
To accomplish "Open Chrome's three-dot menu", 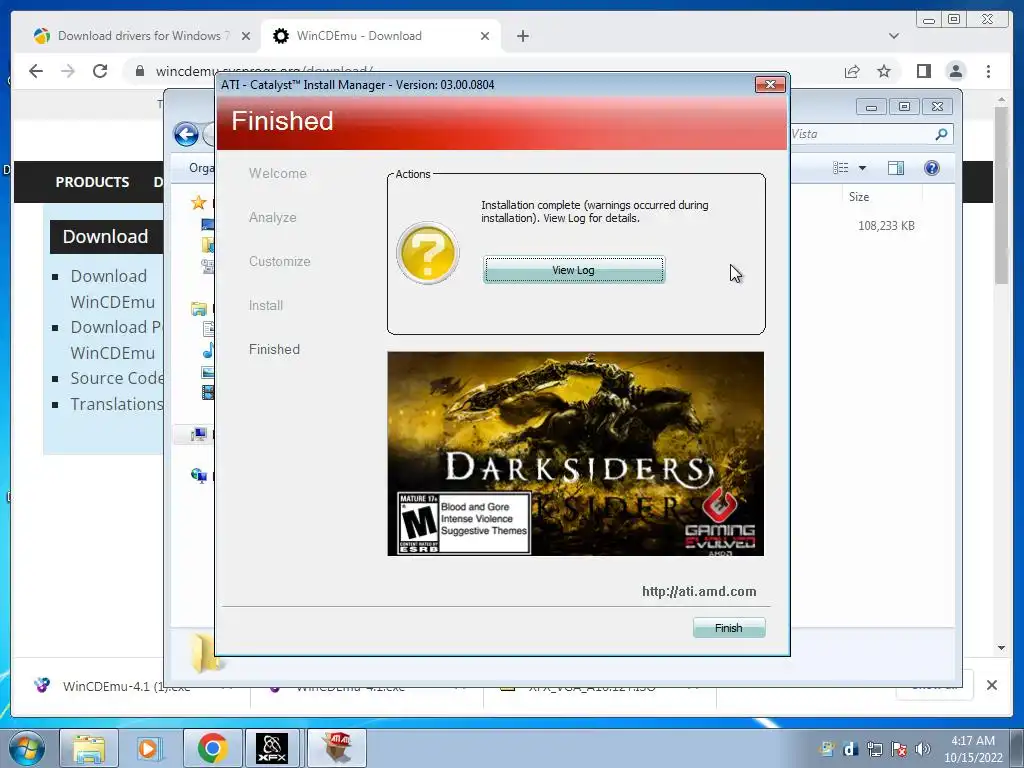I will (988, 71).
